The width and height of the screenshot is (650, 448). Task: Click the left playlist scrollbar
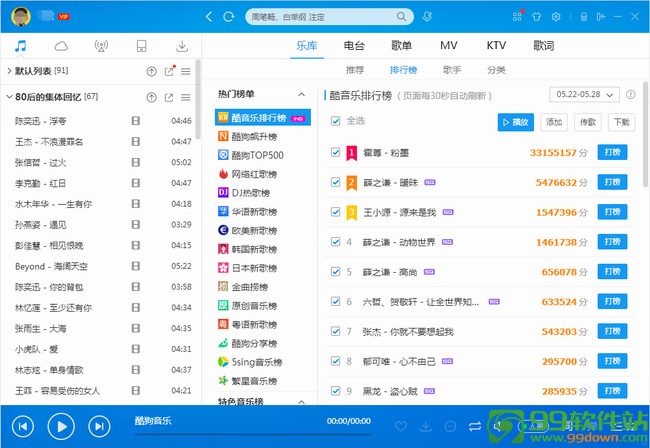[198, 99]
